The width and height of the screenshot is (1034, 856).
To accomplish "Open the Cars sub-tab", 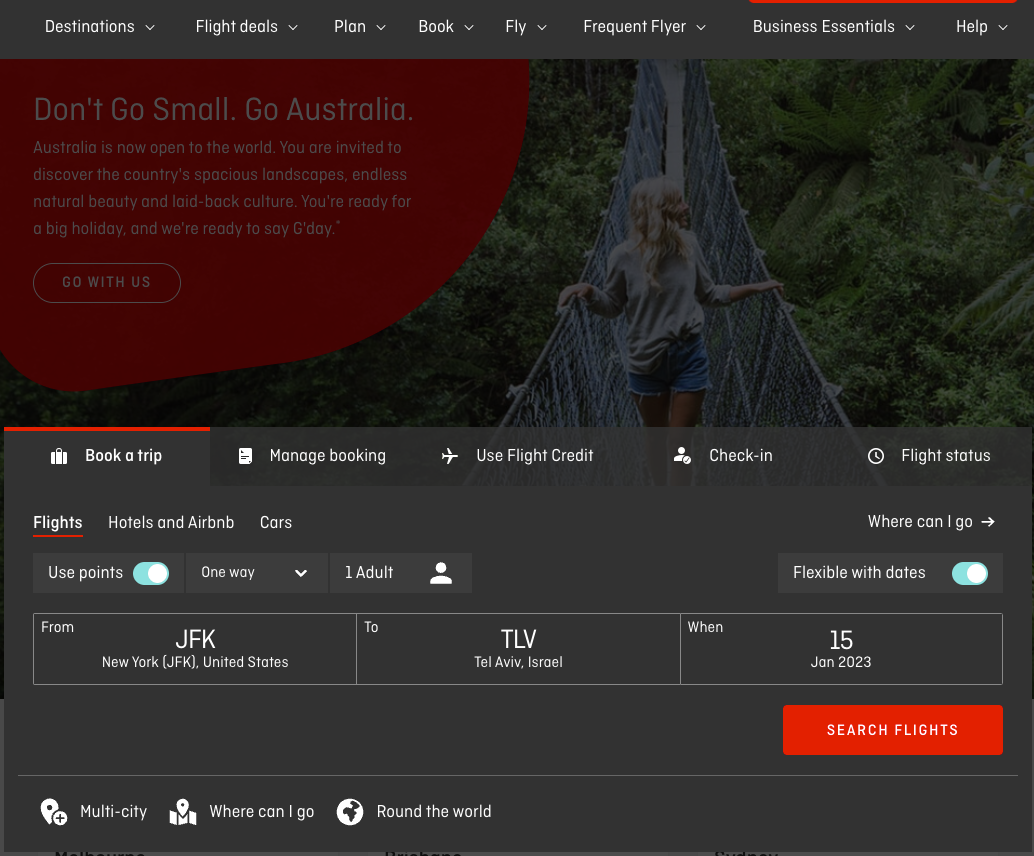I will point(276,523).
